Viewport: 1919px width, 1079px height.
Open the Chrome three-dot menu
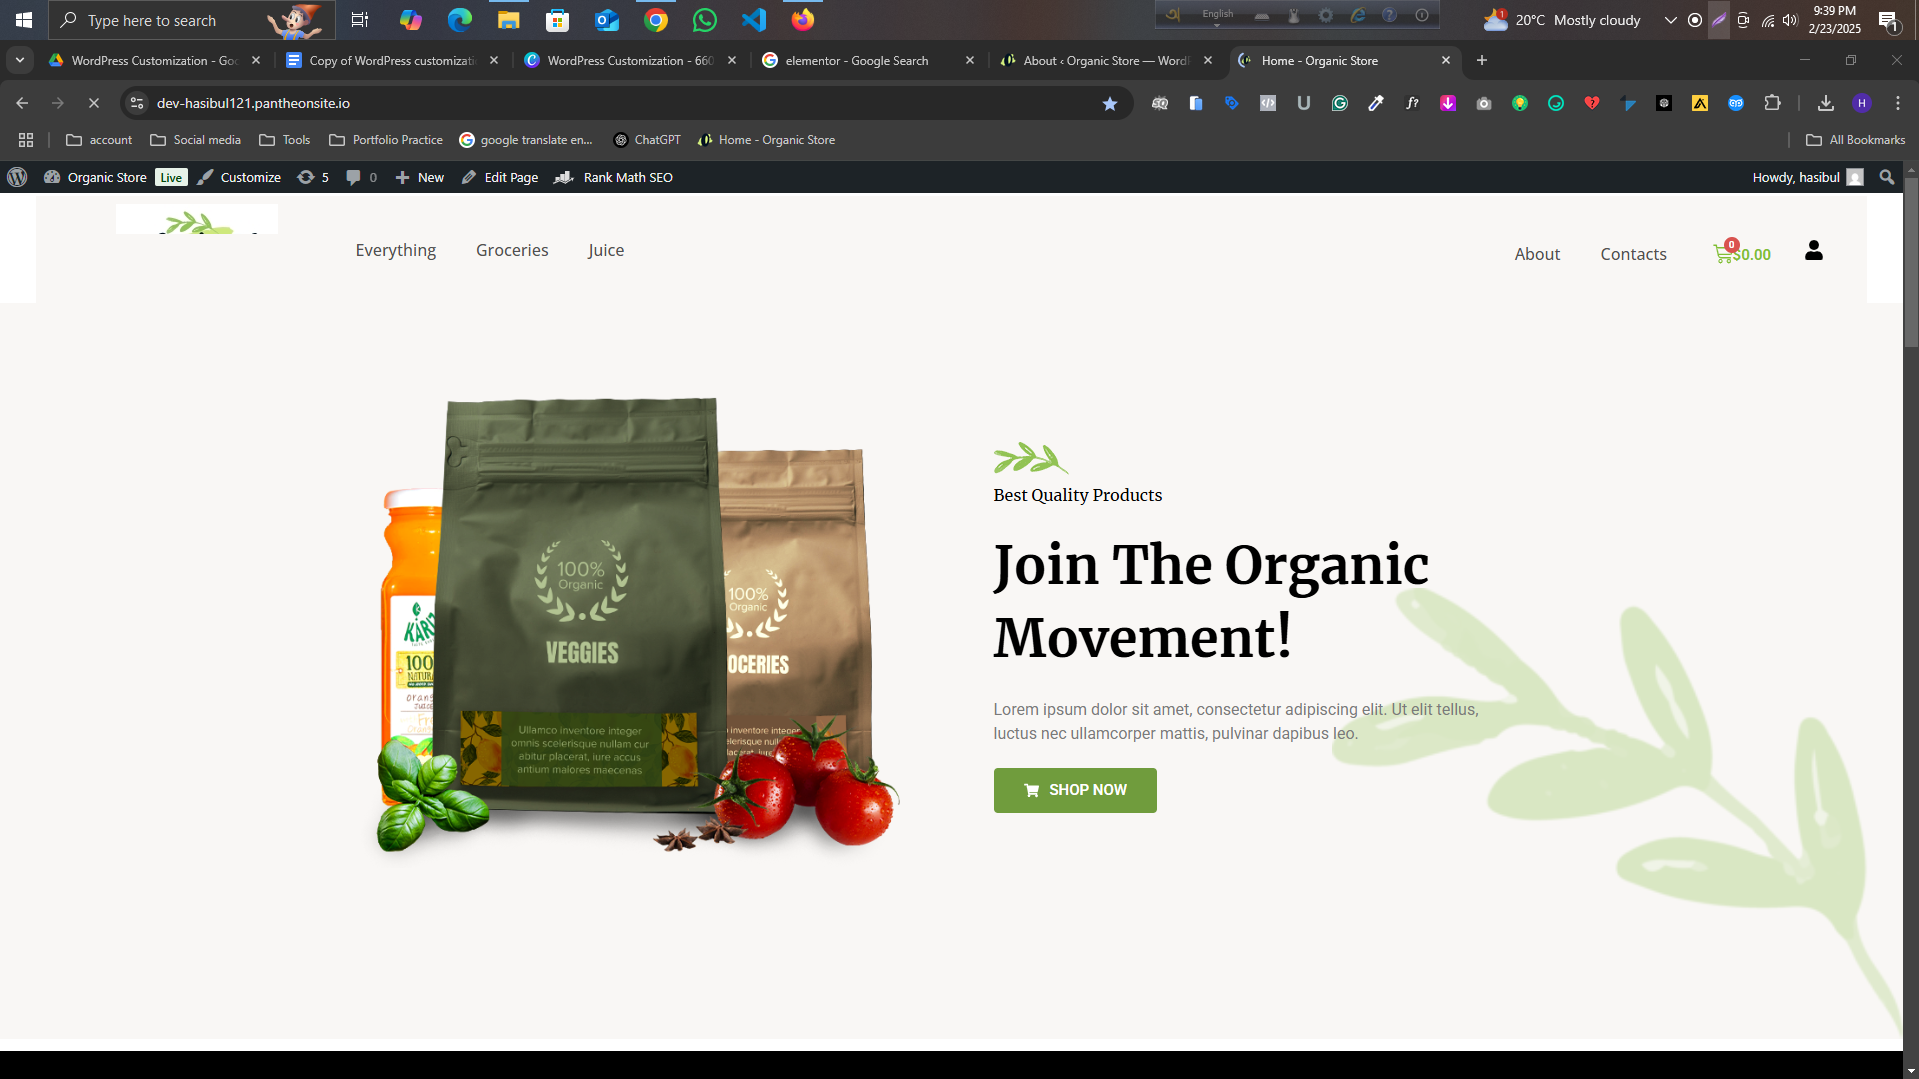1896,103
